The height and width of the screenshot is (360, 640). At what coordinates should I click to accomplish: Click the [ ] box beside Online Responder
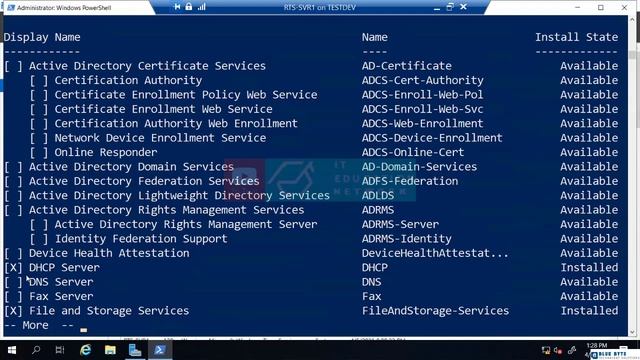click(39, 153)
